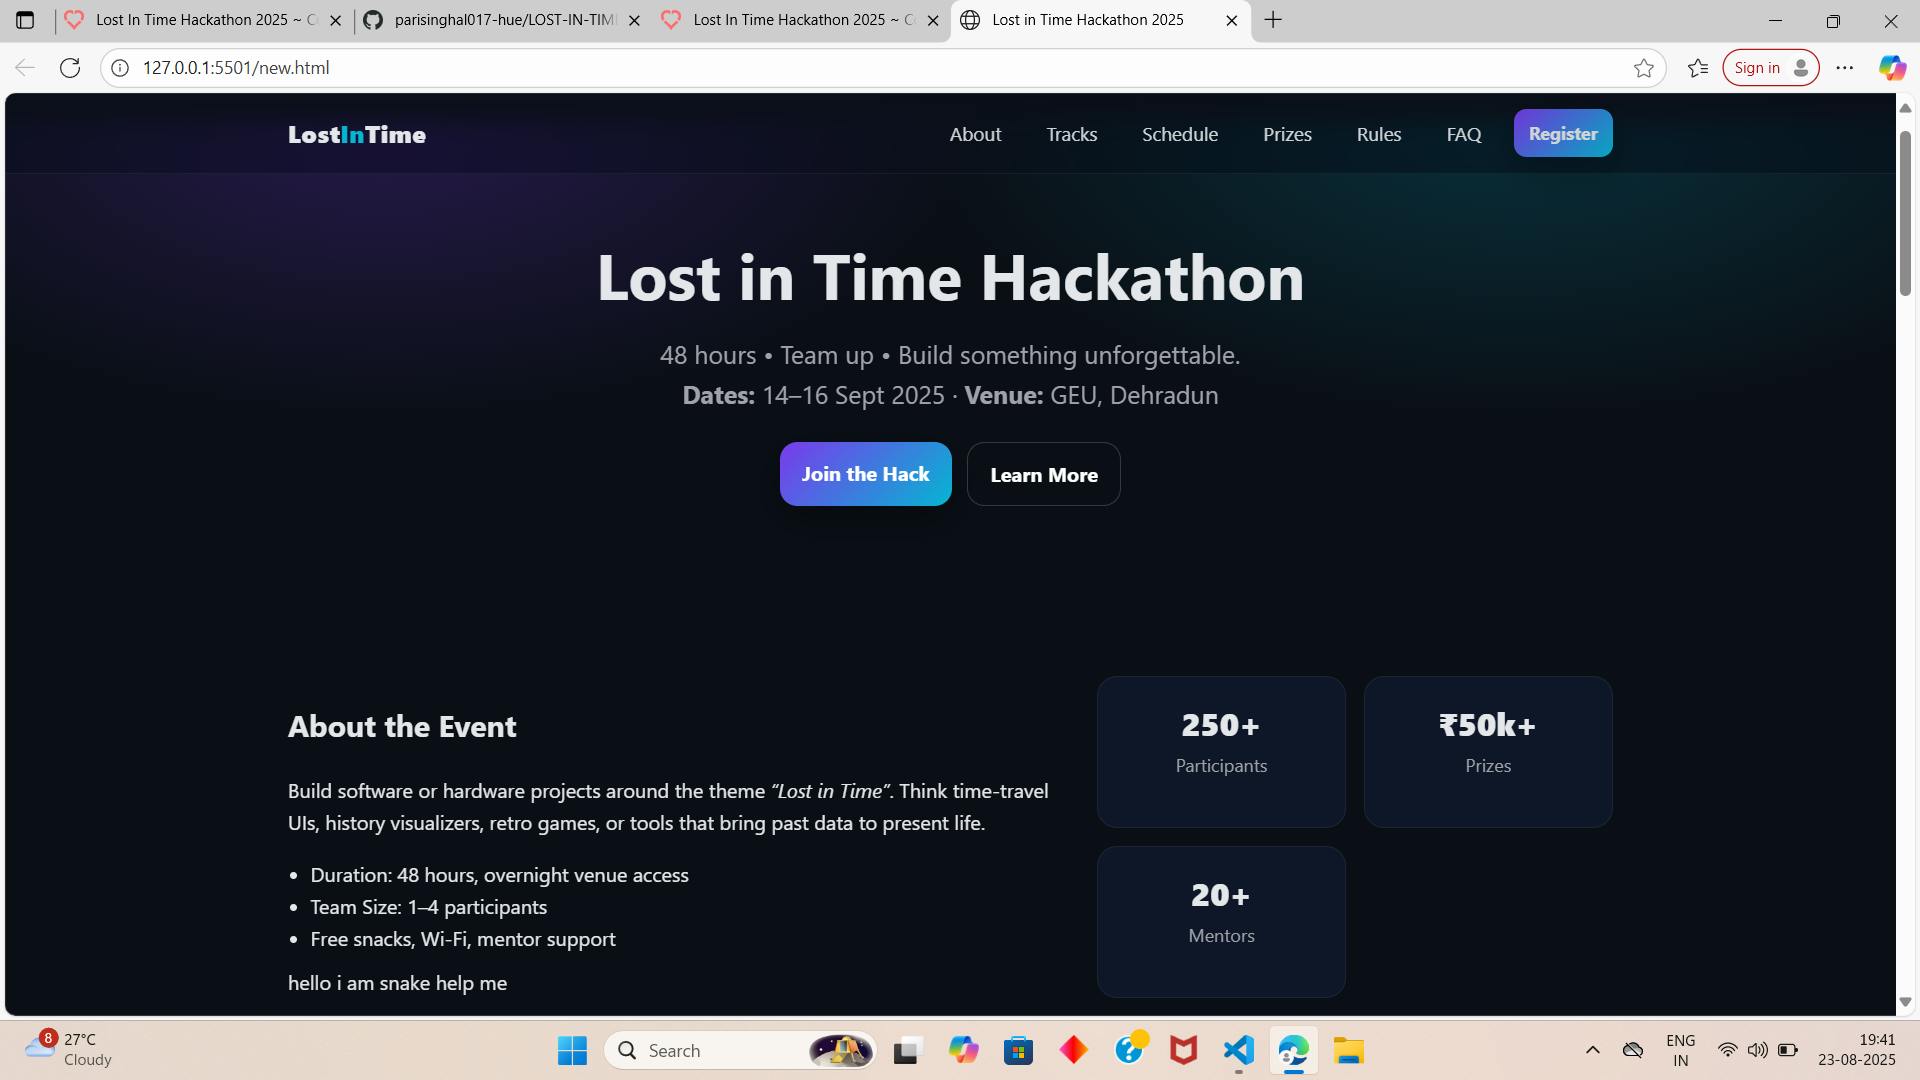
Task: Click the Register button in navbar
Action: 1563,133
